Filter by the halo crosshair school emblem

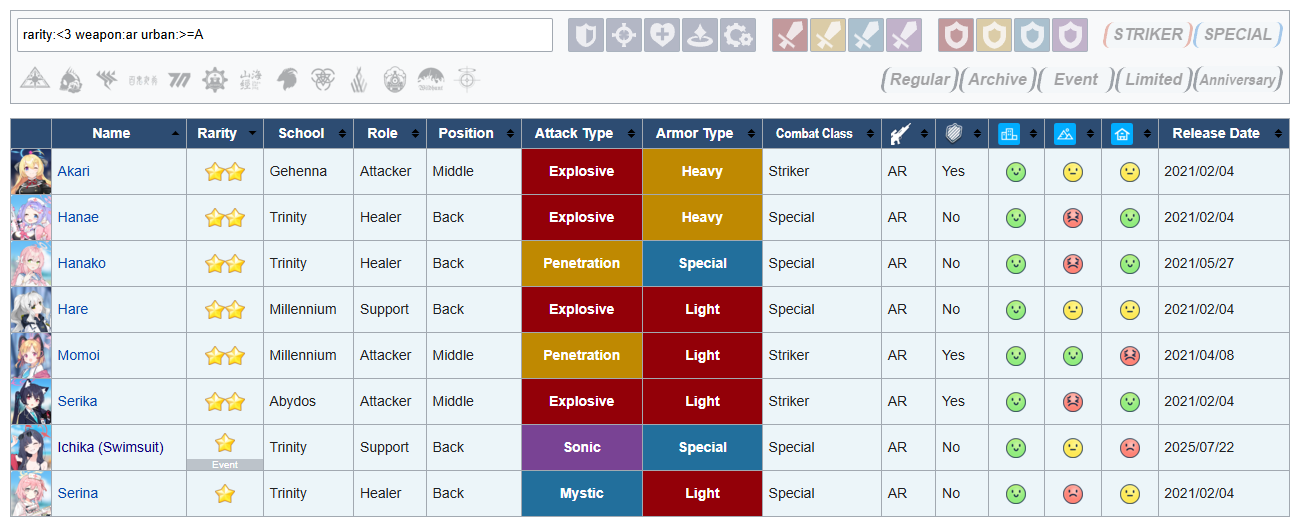click(x=467, y=79)
